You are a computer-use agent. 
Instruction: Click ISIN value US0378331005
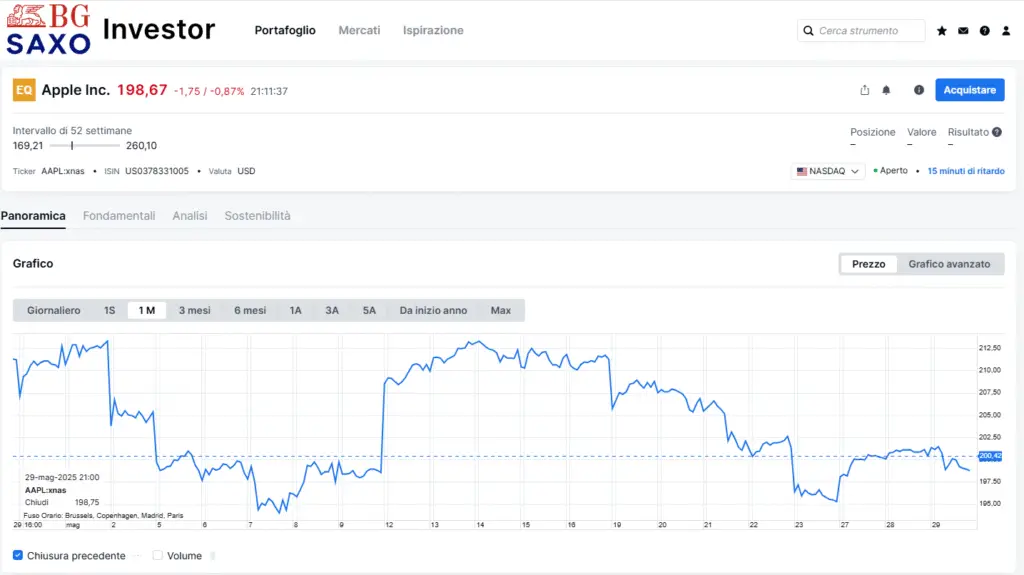(x=157, y=171)
